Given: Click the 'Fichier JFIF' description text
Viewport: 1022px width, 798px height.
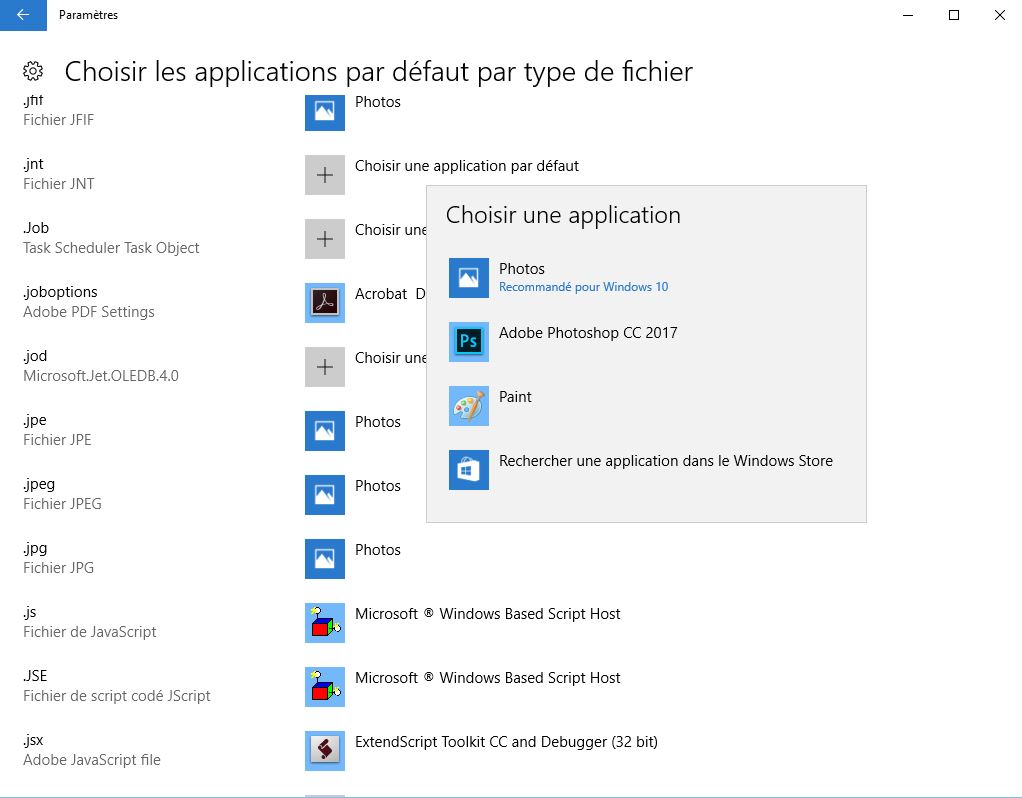Looking at the screenshot, I should pos(59,120).
